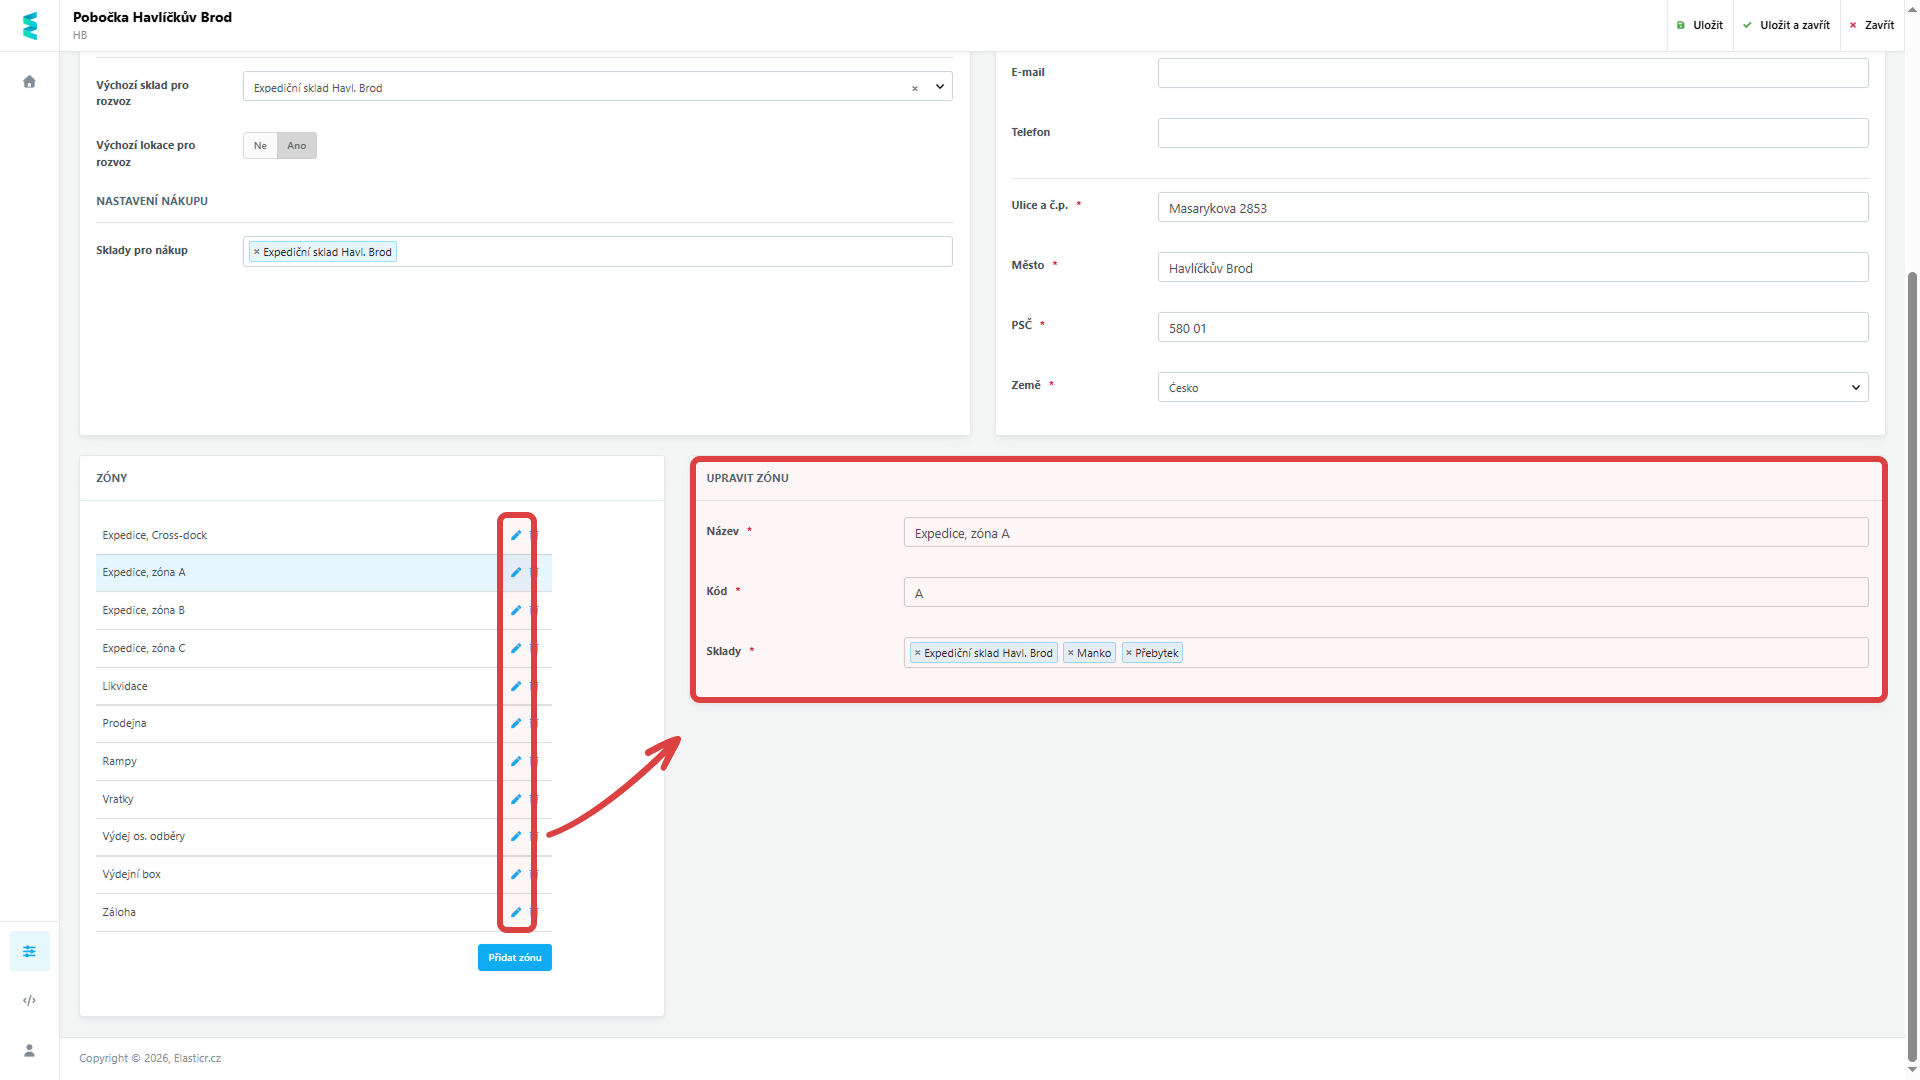Open home from sidebar house icon
Viewport: 1920px width, 1080px height.
pyautogui.click(x=29, y=82)
